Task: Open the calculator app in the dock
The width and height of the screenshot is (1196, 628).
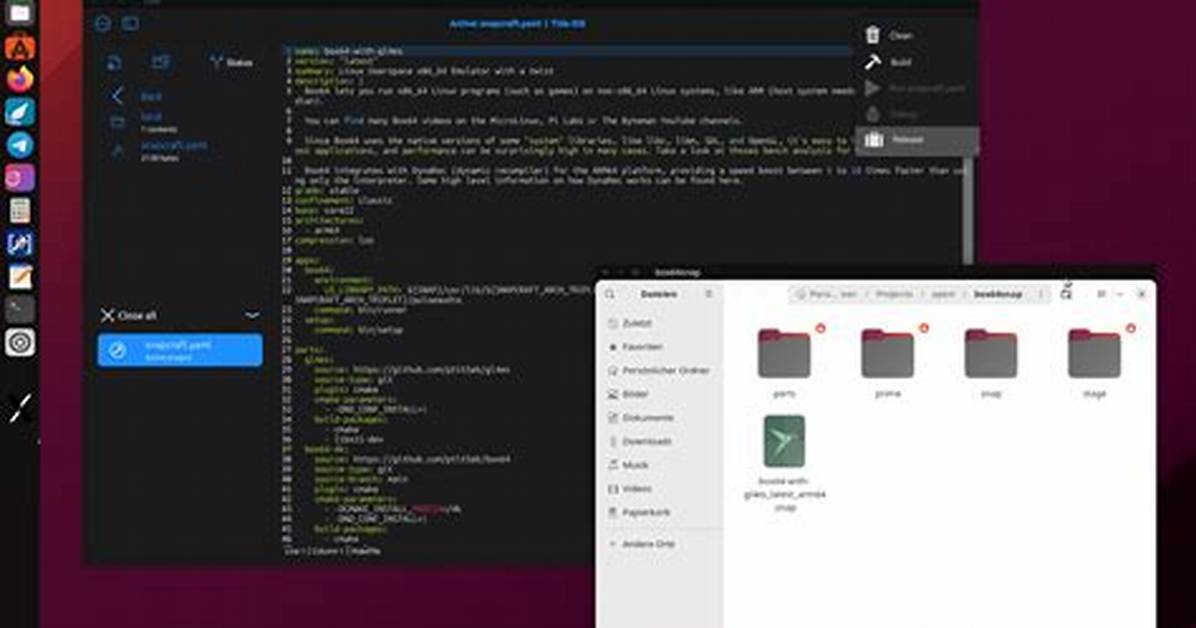Action: point(20,210)
